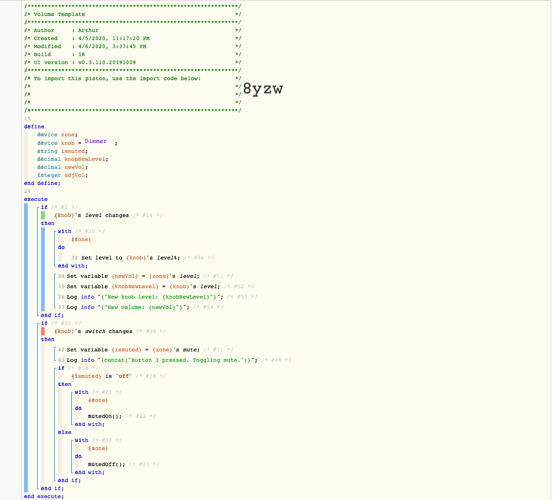The image size is (555, 500).
Task: Select the import code 8yzw
Action: pos(263,89)
